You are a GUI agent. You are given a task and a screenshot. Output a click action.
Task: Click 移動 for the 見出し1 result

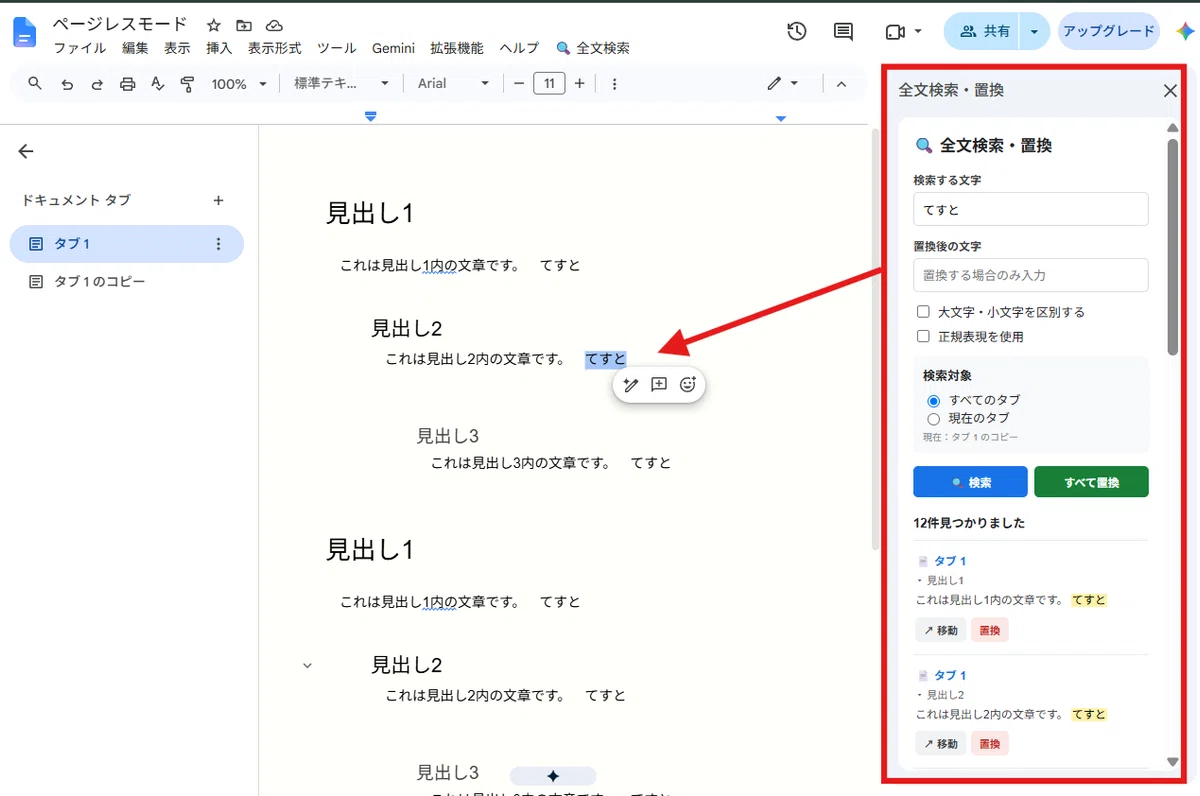point(940,630)
